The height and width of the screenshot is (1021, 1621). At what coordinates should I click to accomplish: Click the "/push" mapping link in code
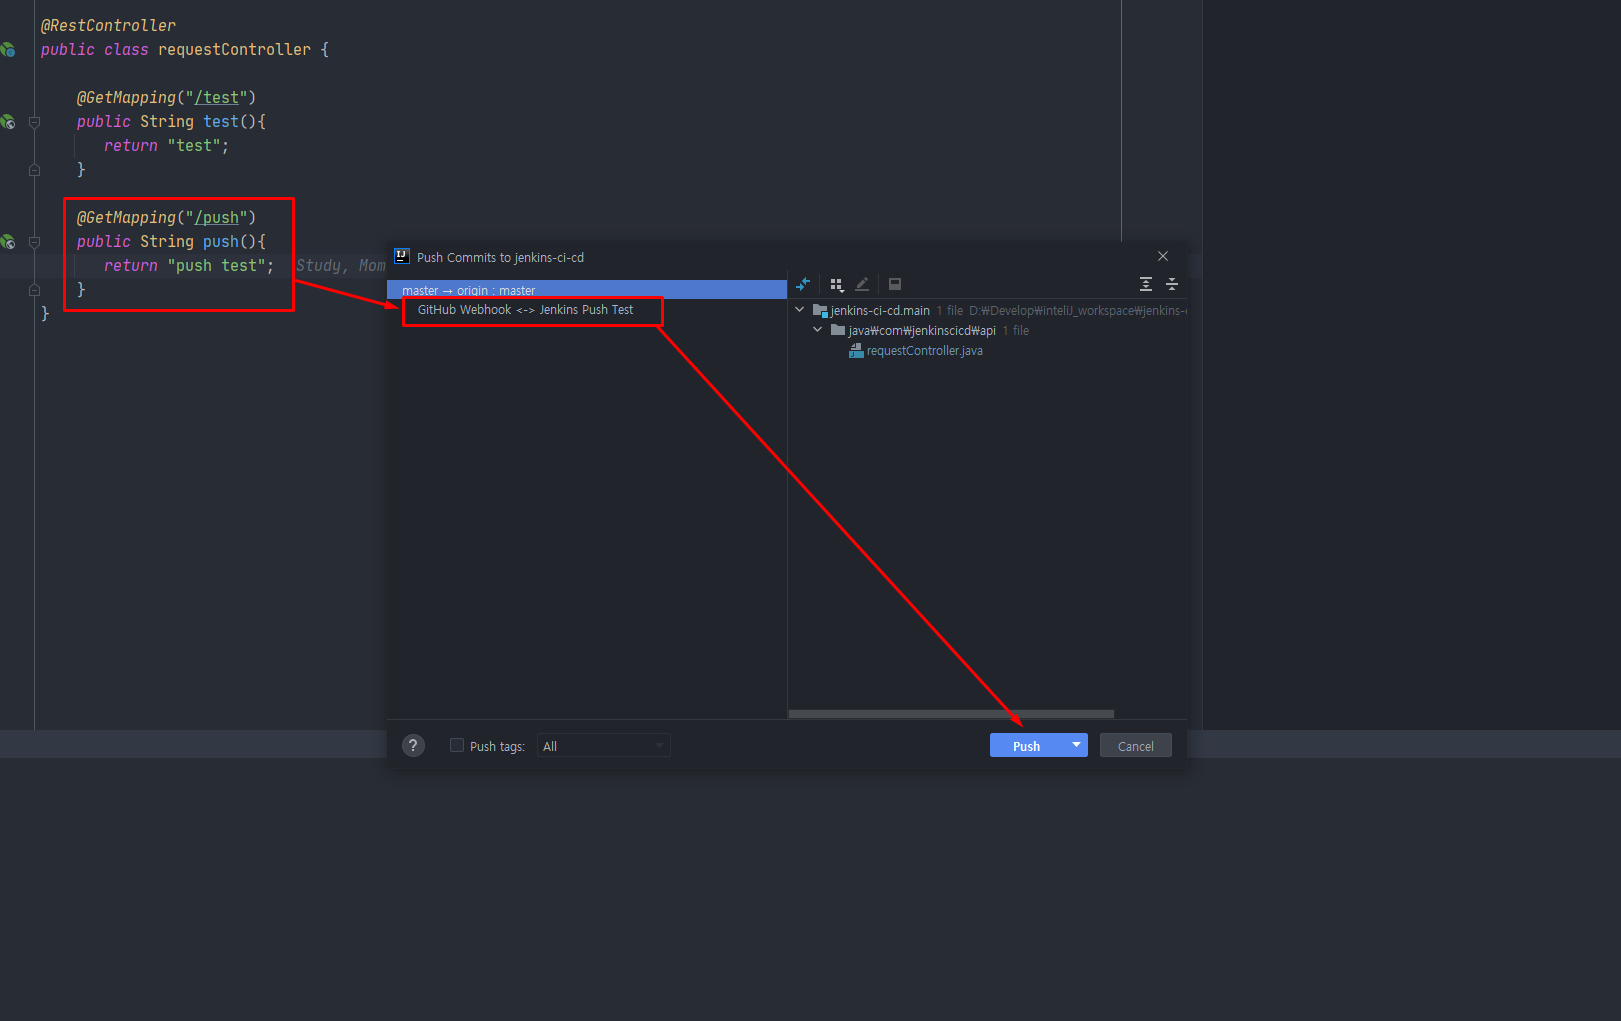pyautogui.click(x=217, y=217)
